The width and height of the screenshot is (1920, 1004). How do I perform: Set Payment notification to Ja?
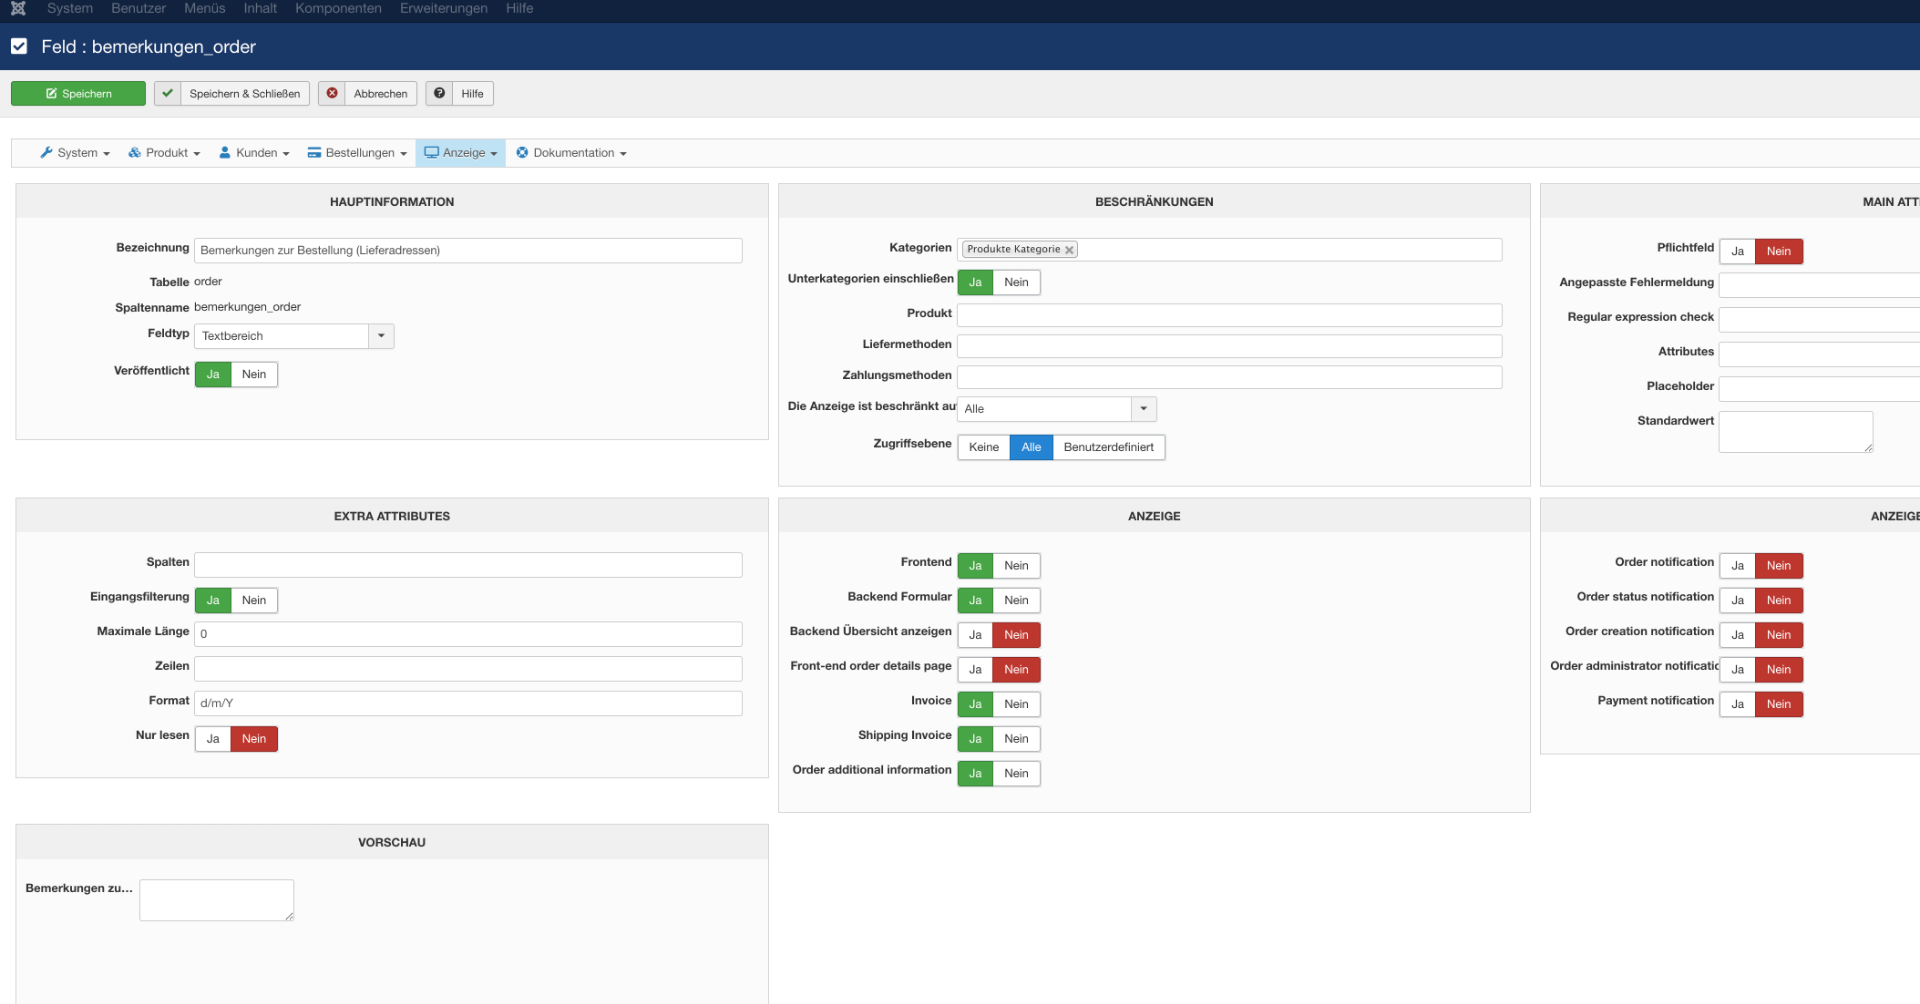pos(1738,705)
